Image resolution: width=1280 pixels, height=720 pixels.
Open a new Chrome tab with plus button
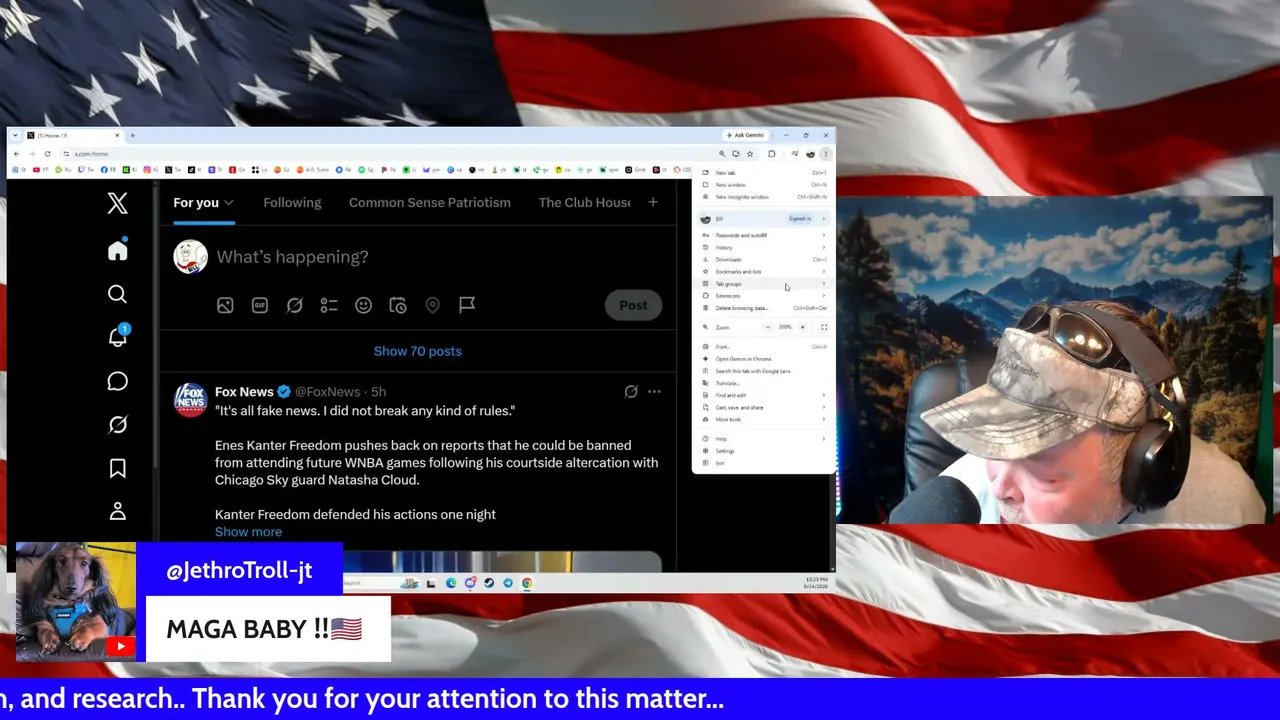point(132,135)
